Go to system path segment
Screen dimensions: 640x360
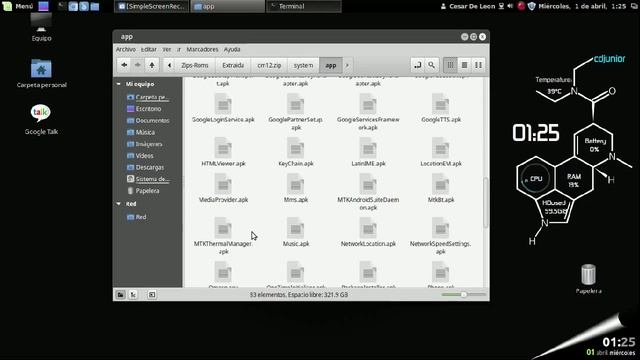[303, 65]
